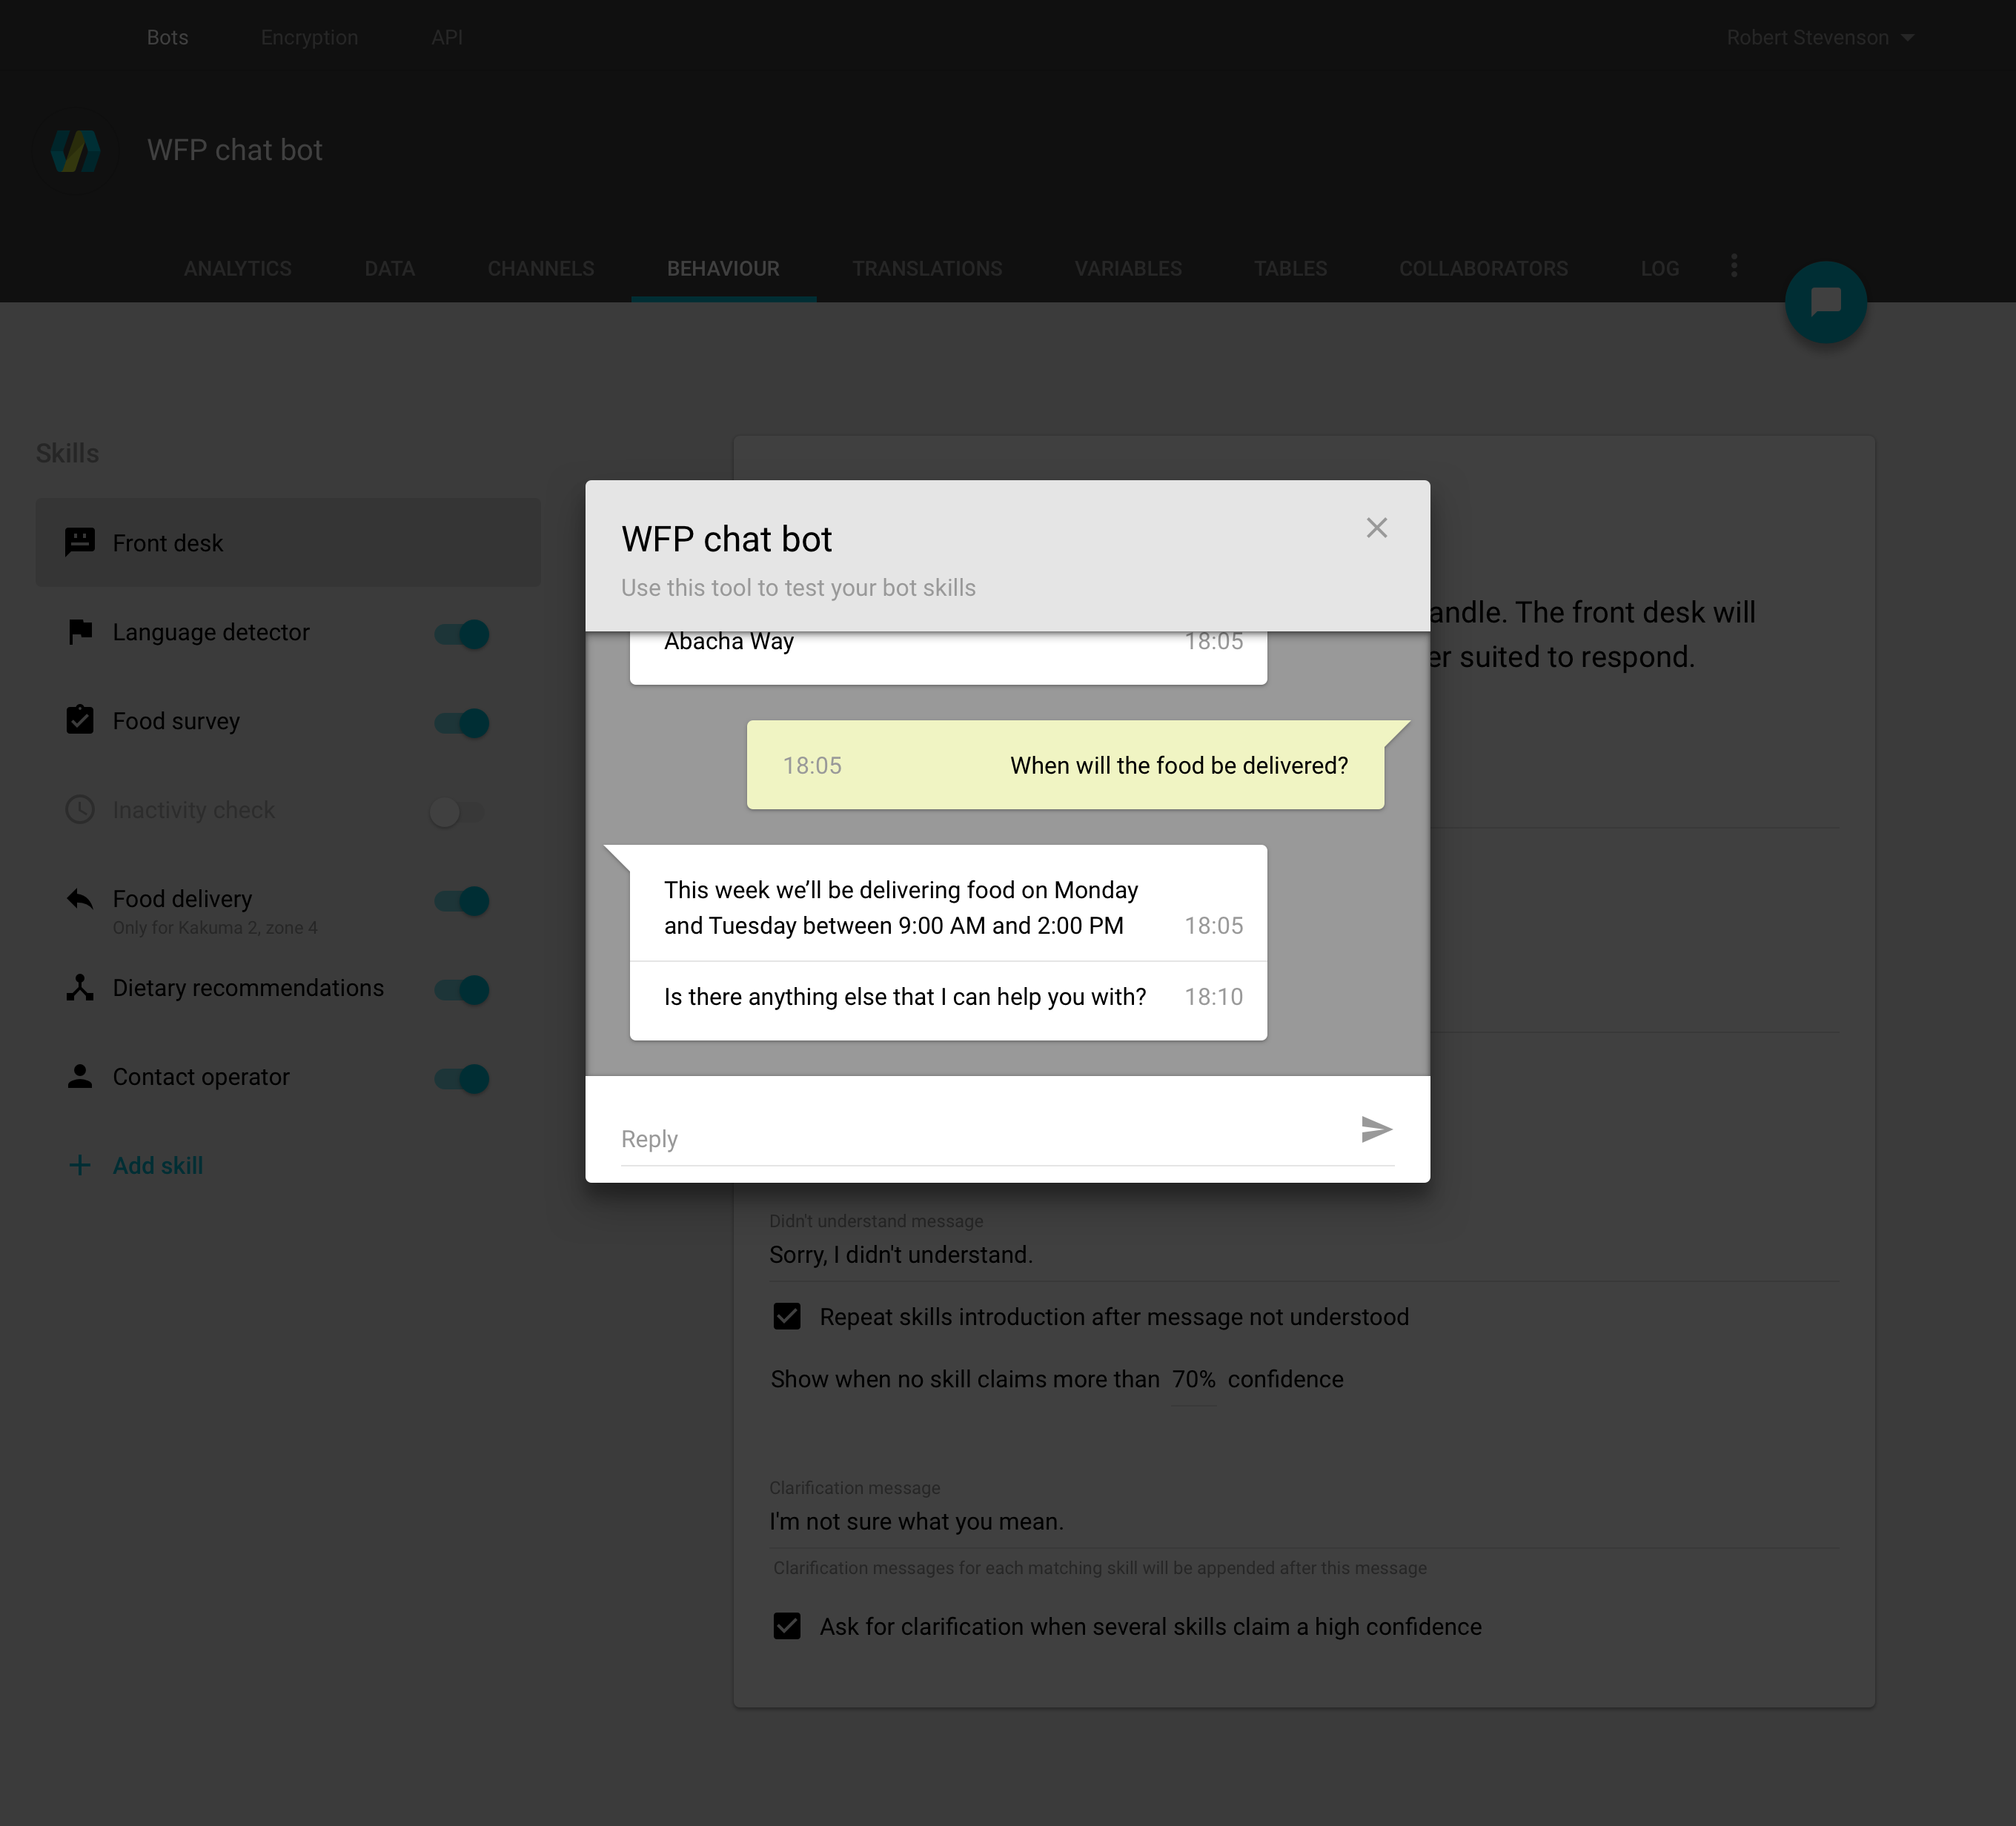
Task: Click the 'Abacha Way' chat message
Action: 948,657
